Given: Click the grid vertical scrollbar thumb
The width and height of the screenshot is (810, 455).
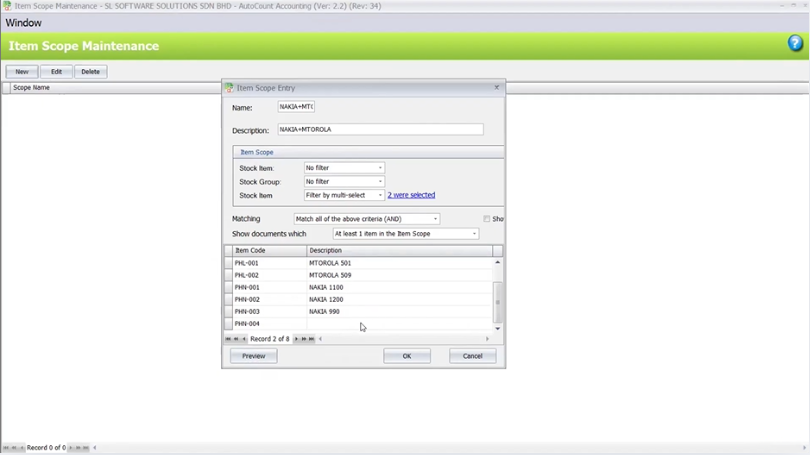Looking at the screenshot, I should coord(497,302).
